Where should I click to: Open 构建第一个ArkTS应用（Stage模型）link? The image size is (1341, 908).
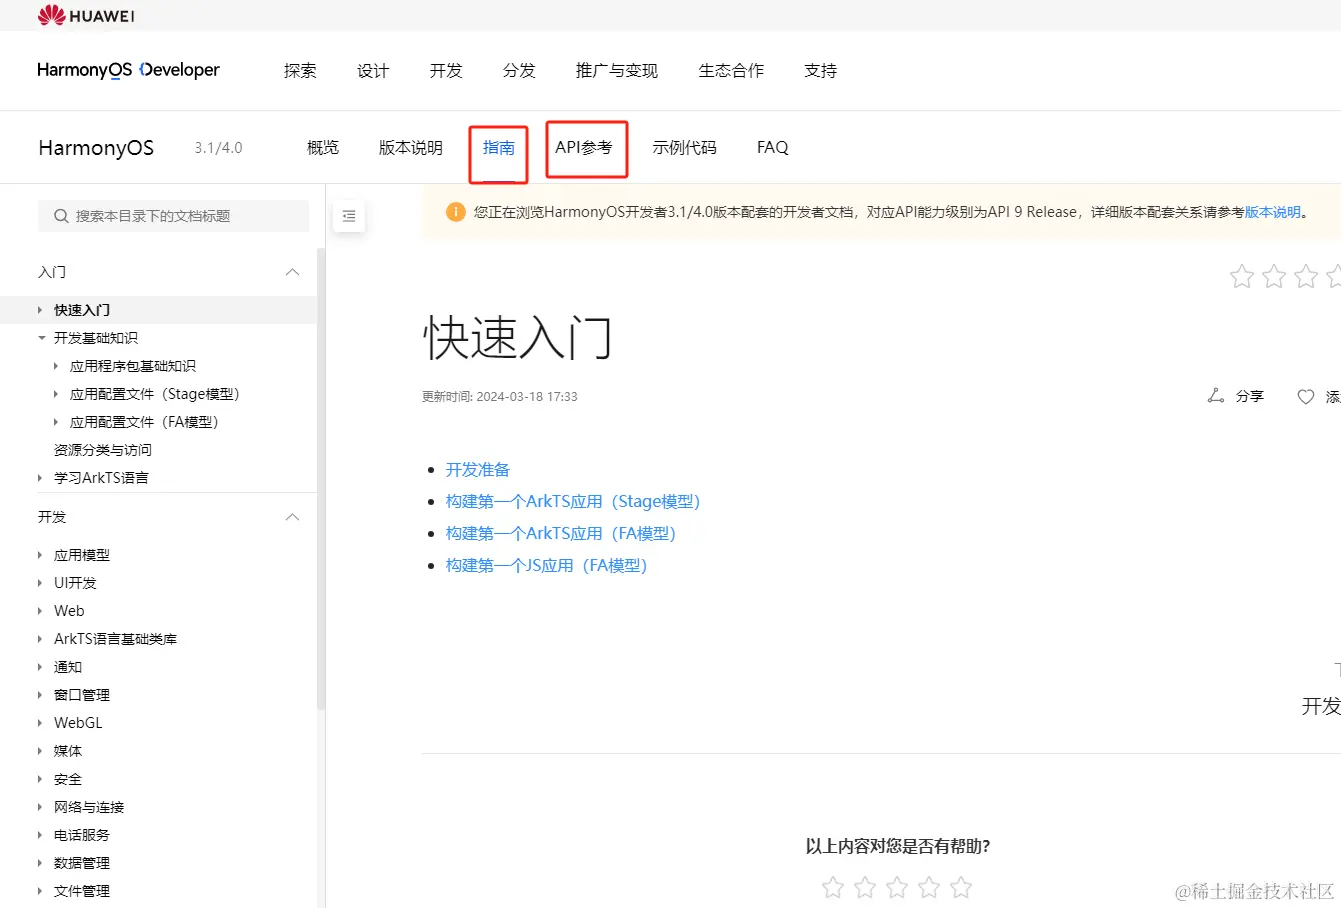point(573,501)
